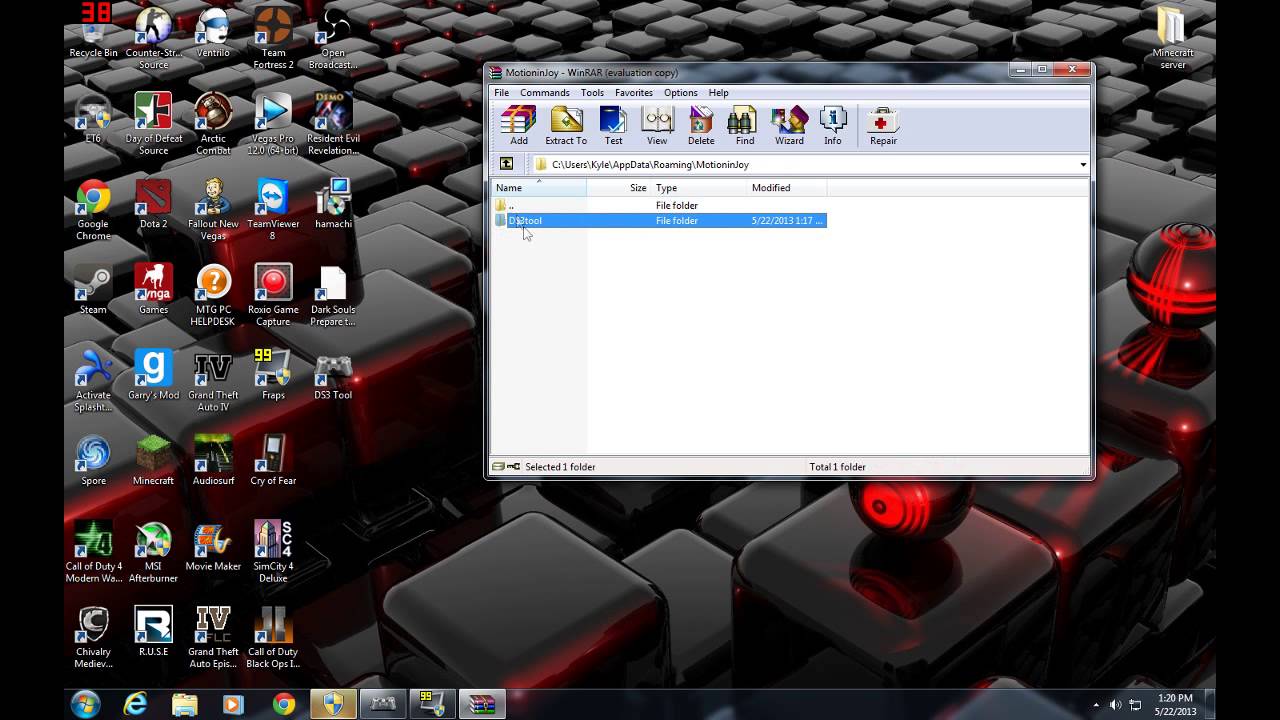Select Fallout New Vegas desktop icon
1280x720 pixels.
(213, 210)
